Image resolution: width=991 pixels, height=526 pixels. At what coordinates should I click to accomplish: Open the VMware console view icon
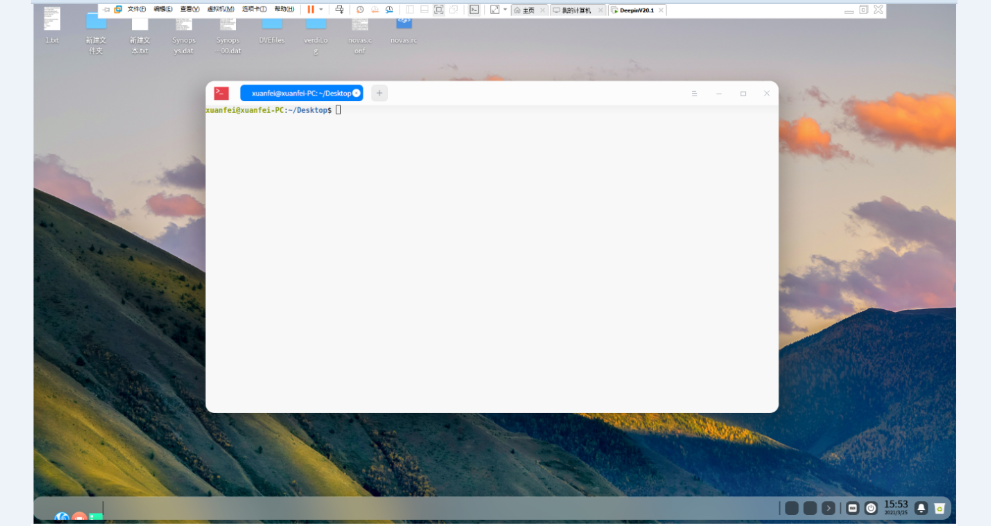[474, 9]
